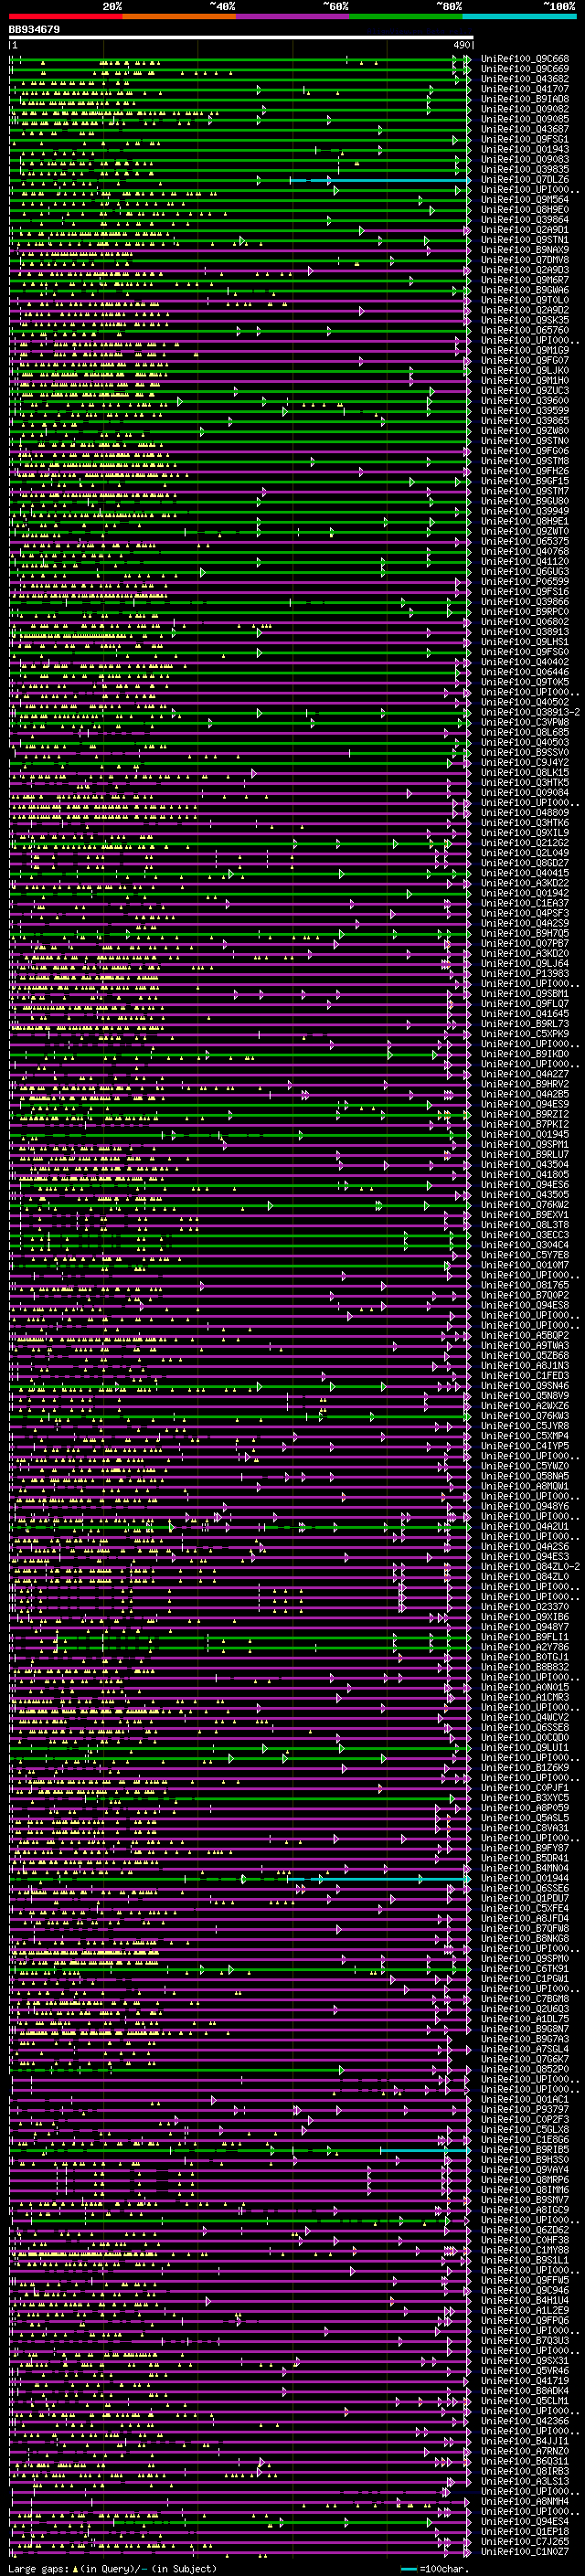Open hit UniRef100_Q9C669
Image resolution: width=585 pixels, height=2576 pixels.
pyautogui.click(x=525, y=69)
